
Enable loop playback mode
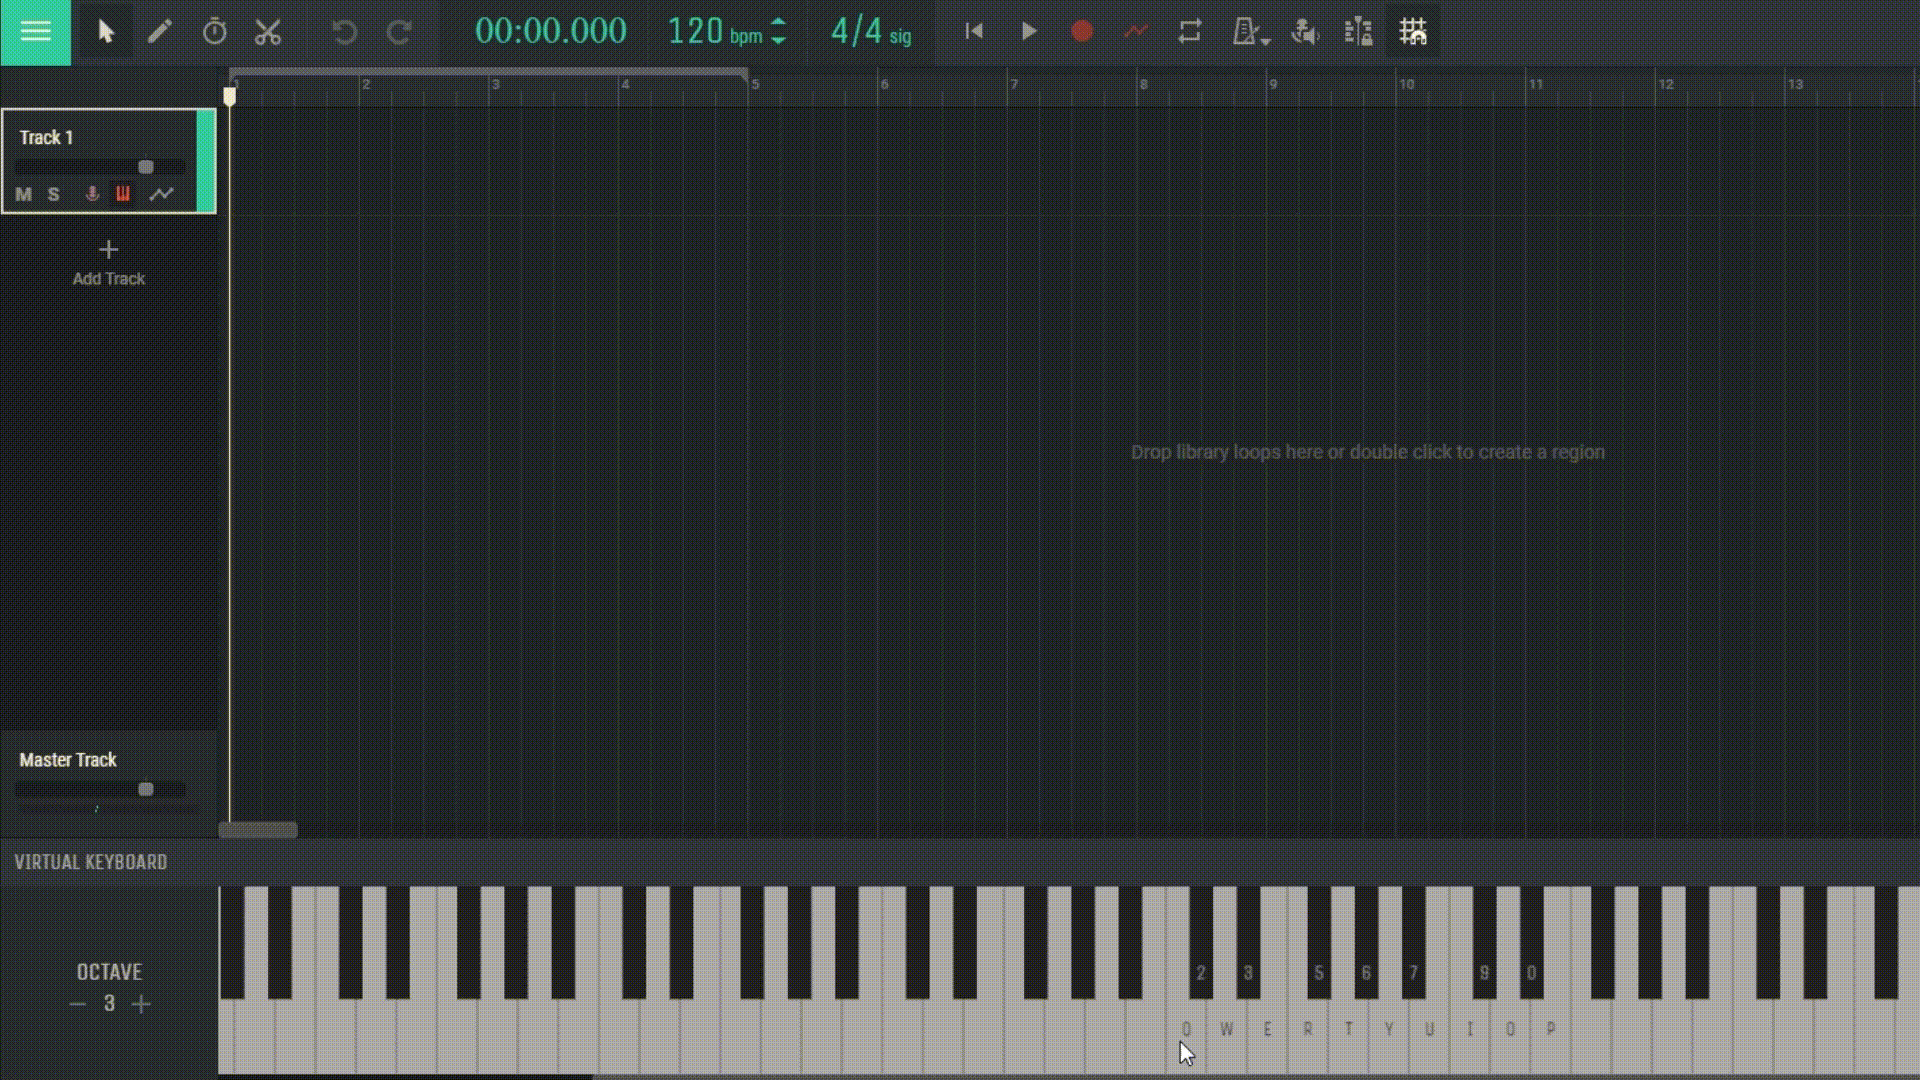pyautogui.click(x=1189, y=31)
